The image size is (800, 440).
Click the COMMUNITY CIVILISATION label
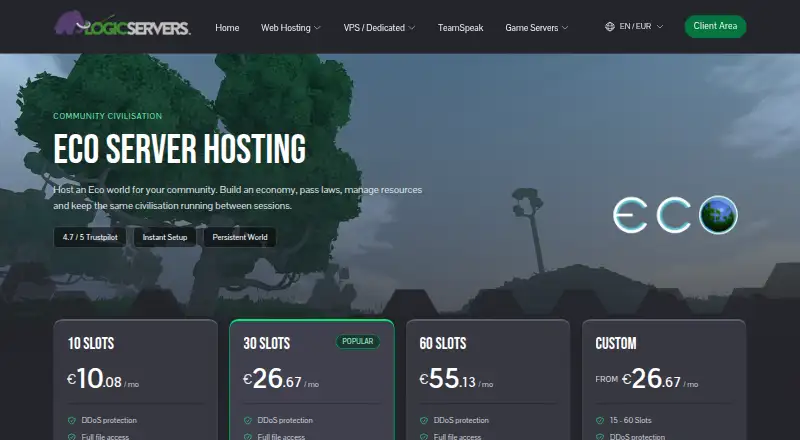pyautogui.click(x=108, y=116)
